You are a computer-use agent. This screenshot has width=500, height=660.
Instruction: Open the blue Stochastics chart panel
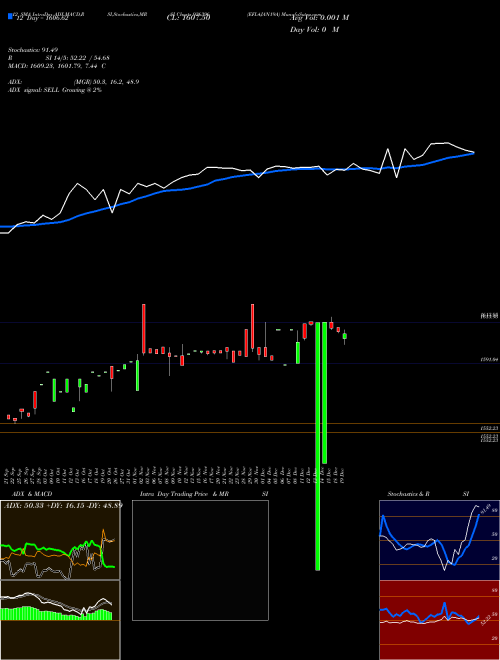coord(439,540)
